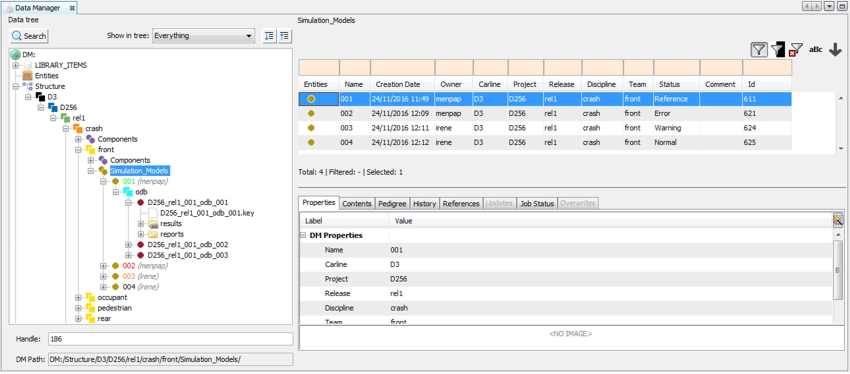
Task: Click the Structure node icon
Action: click(28, 86)
